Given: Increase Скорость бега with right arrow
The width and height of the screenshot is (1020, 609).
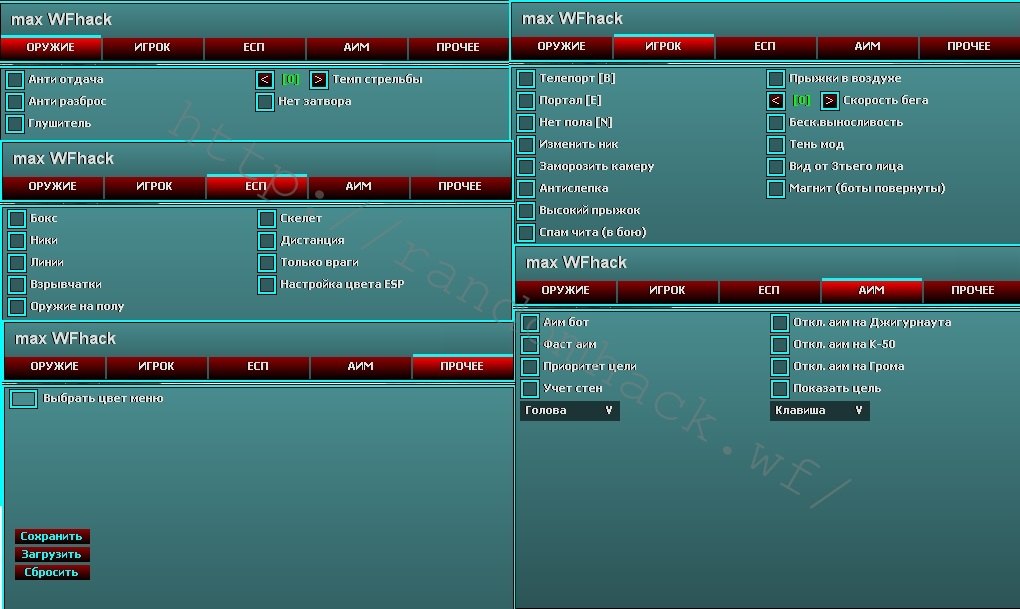Looking at the screenshot, I should point(829,100).
